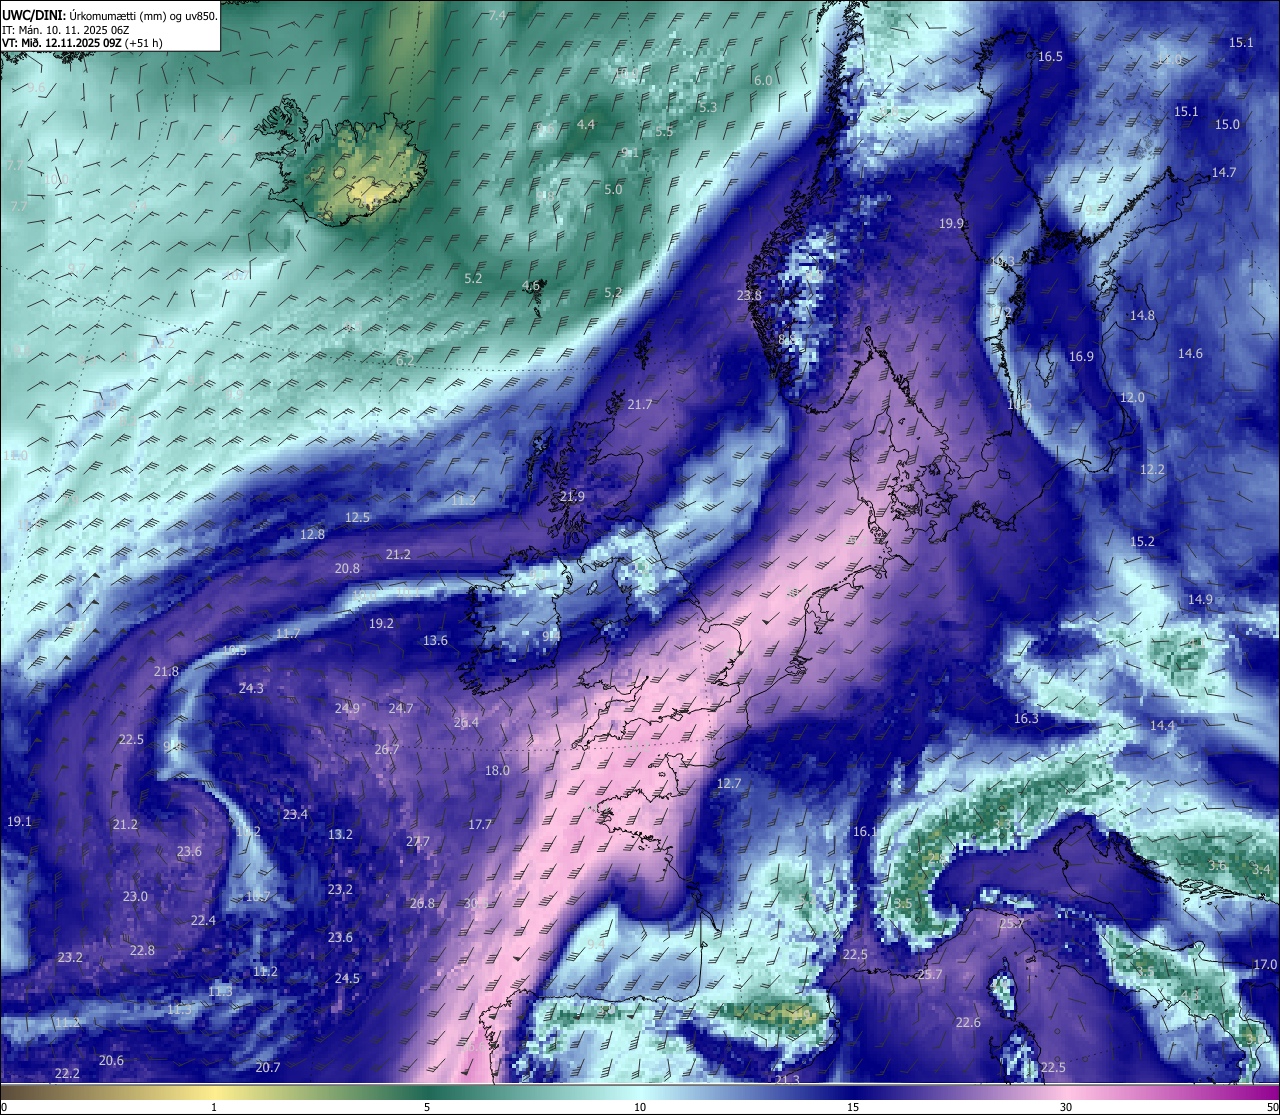
Task: Click the color scale tick labeled 30
Action: (1066, 1107)
